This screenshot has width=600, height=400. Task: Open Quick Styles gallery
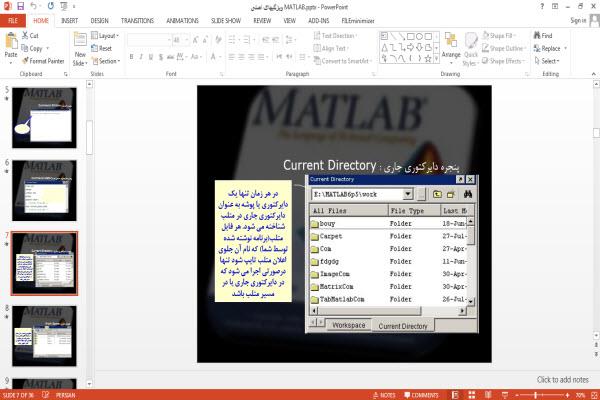470,49
